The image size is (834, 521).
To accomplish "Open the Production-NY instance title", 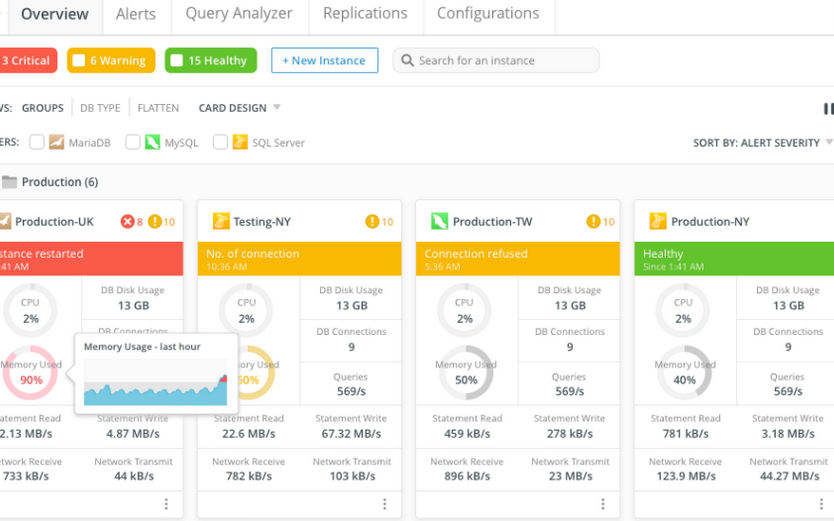I will 710,222.
